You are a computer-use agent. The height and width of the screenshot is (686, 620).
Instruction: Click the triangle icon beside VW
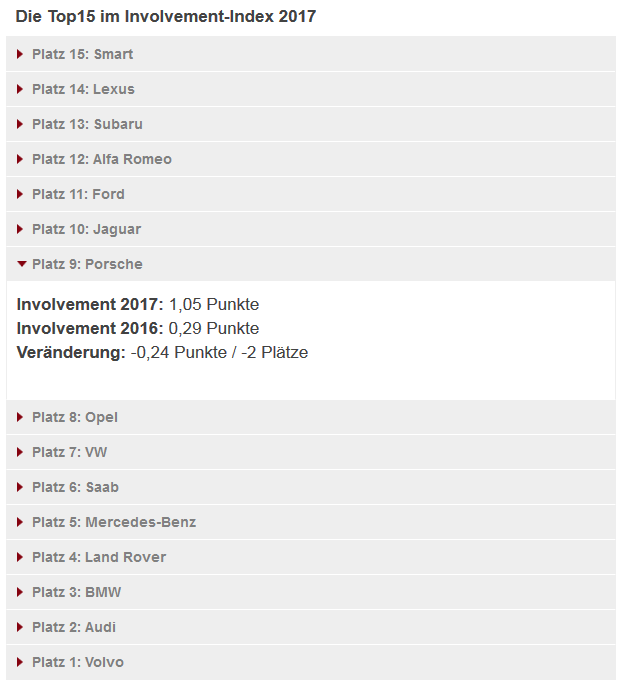(20, 452)
